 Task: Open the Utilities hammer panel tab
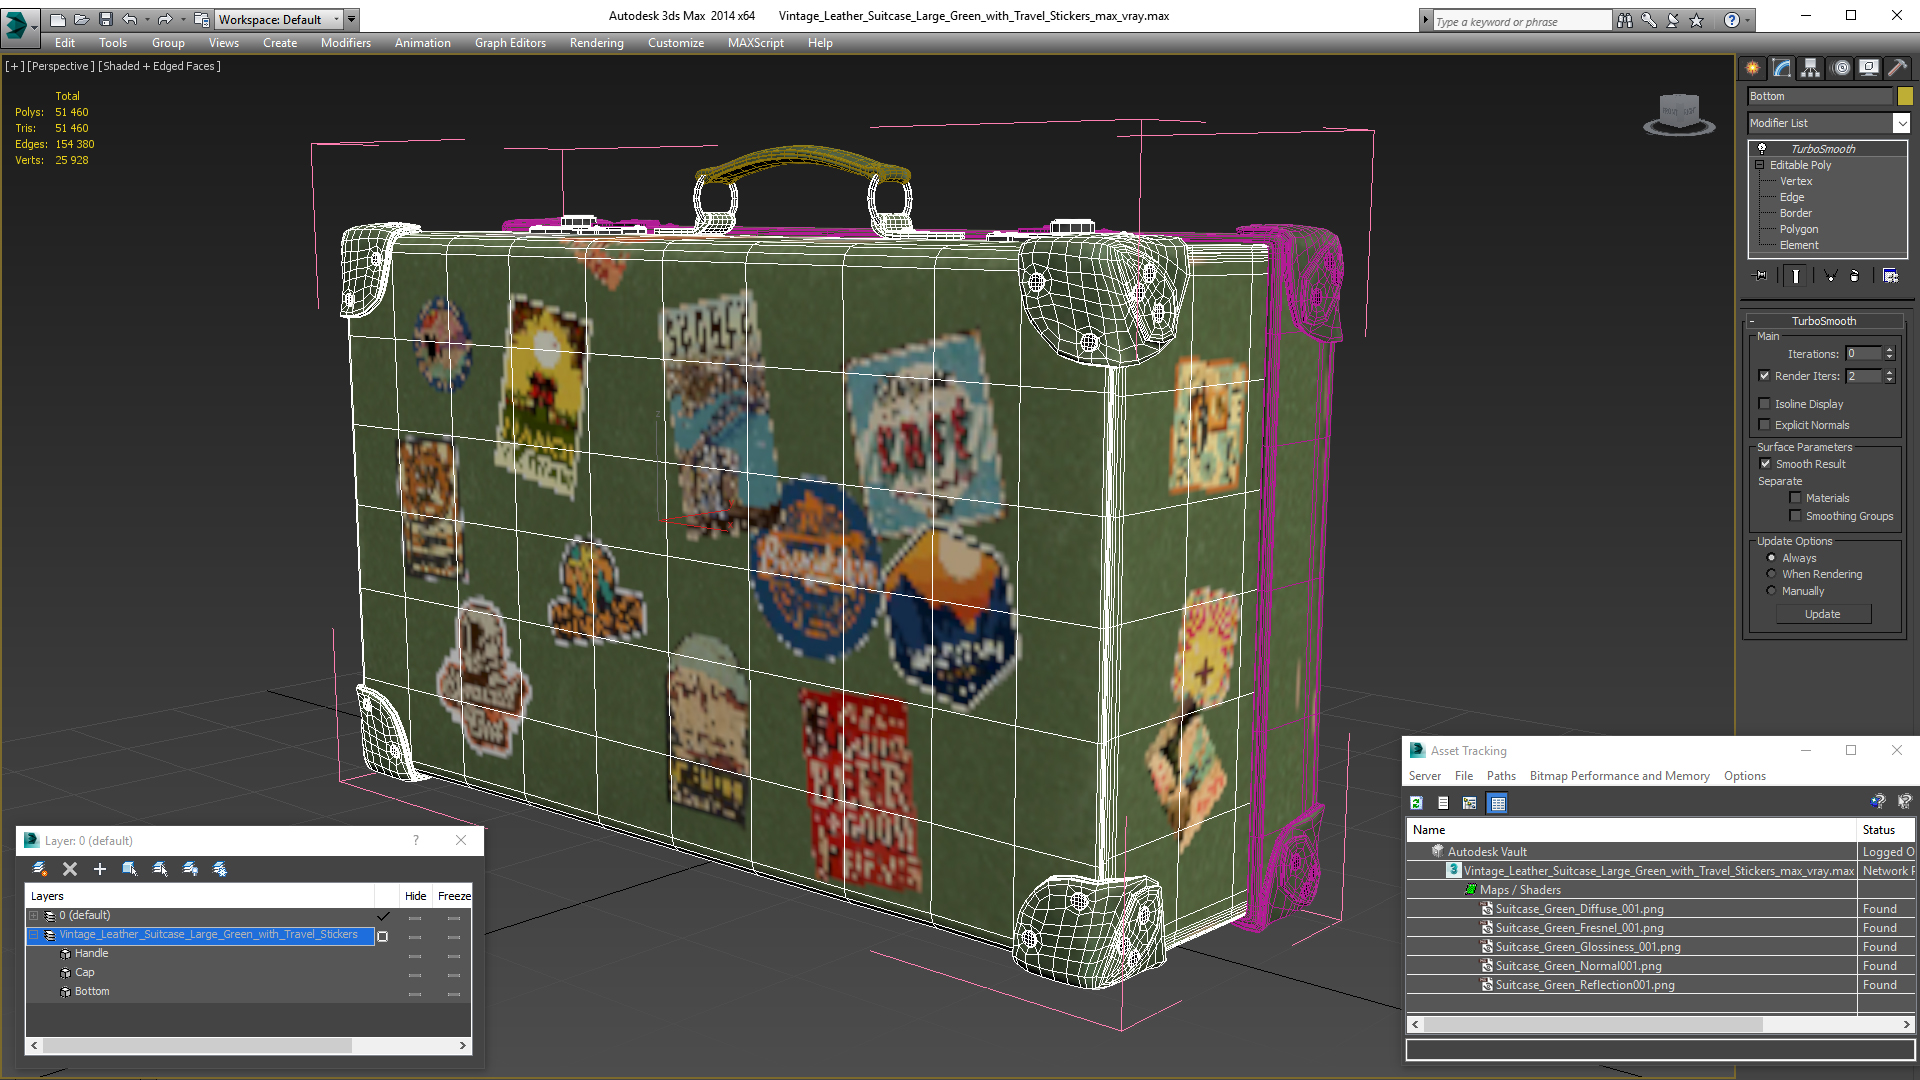point(1896,68)
